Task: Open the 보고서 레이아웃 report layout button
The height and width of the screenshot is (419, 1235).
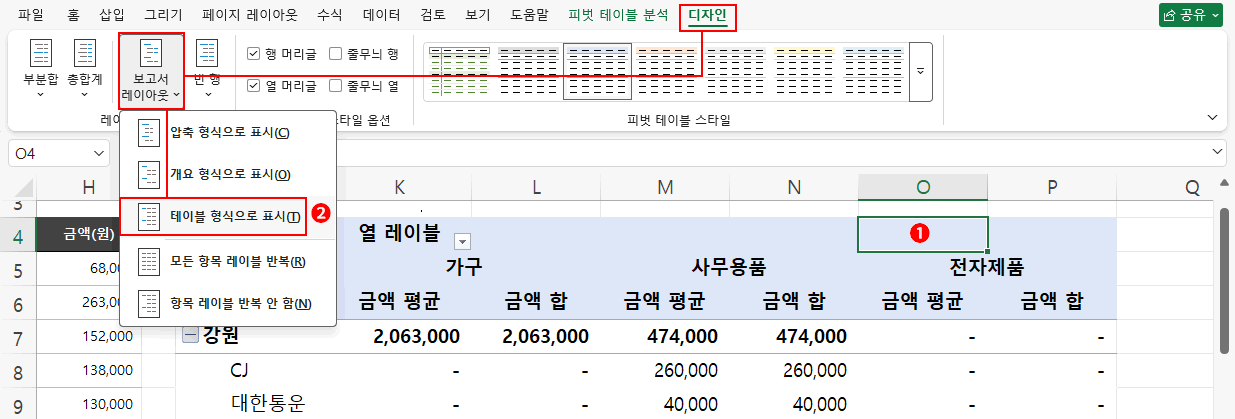Action: click(151, 69)
